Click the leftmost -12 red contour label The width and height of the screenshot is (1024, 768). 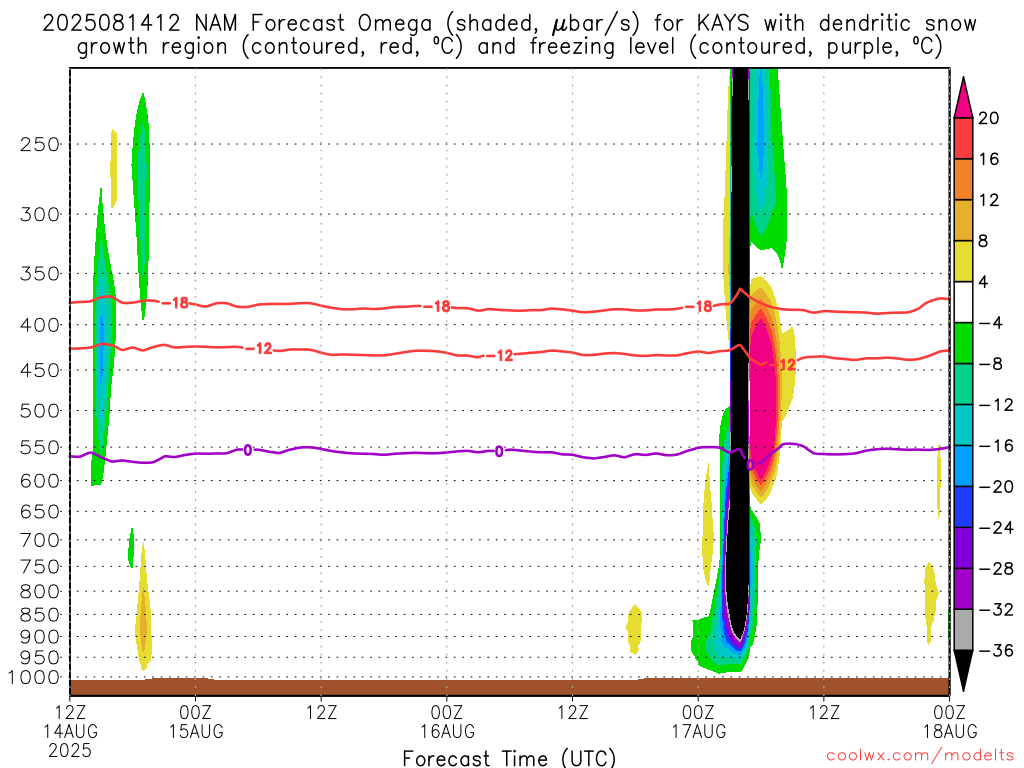click(x=259, y=349)
